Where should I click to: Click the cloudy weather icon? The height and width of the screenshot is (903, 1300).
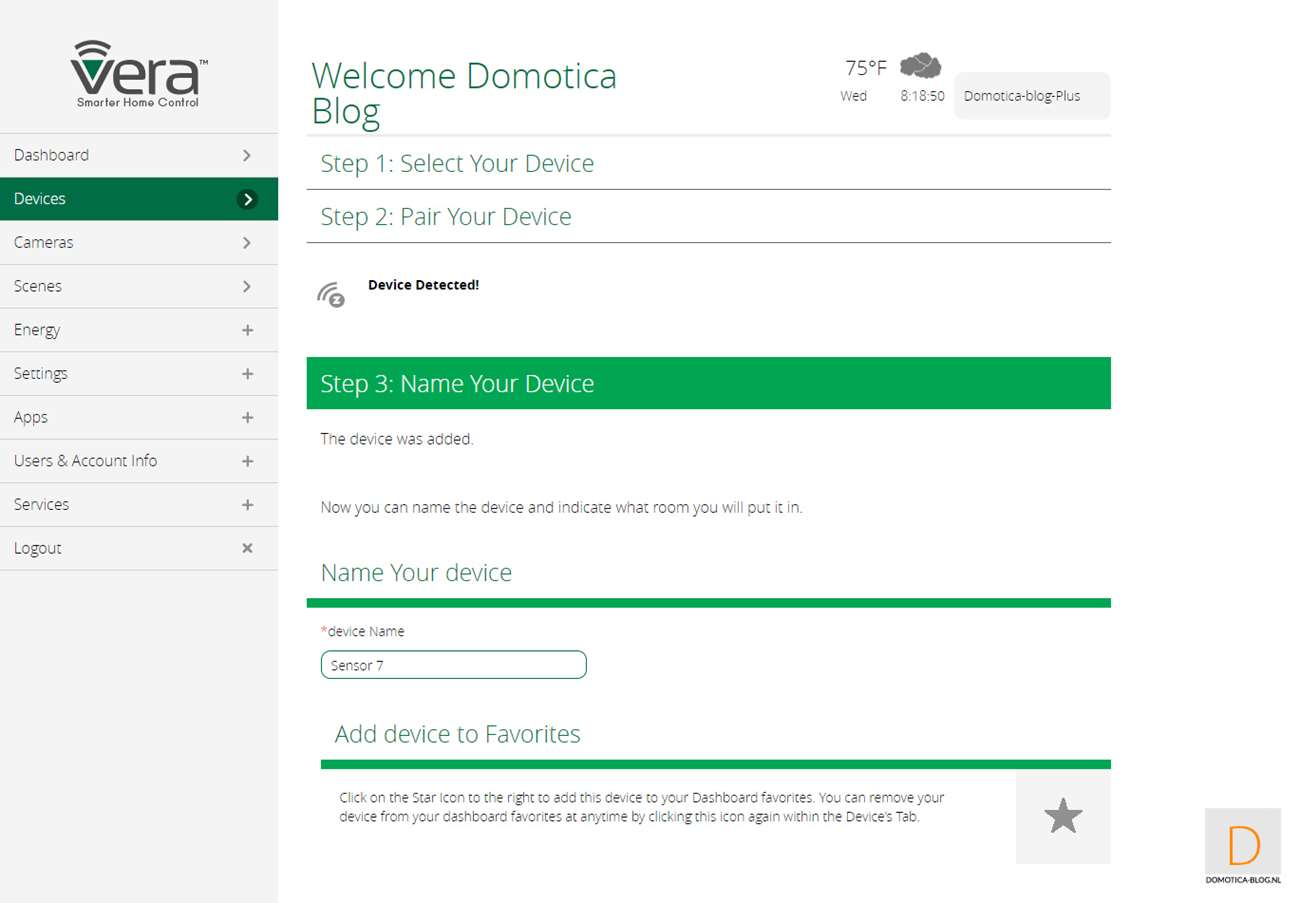click(x=920, y=66)
